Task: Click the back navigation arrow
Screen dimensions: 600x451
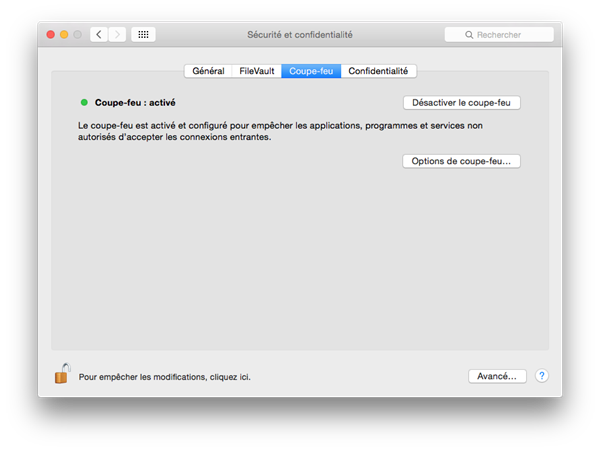Action: pos(99,34)
